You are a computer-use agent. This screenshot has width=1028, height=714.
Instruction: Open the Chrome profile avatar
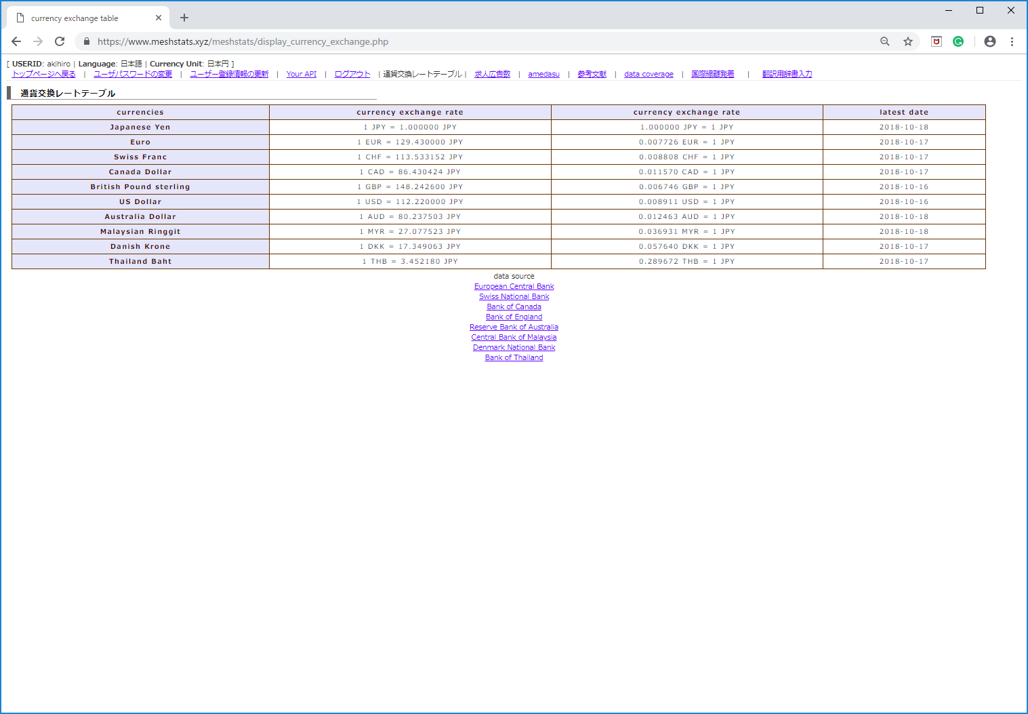990,42
